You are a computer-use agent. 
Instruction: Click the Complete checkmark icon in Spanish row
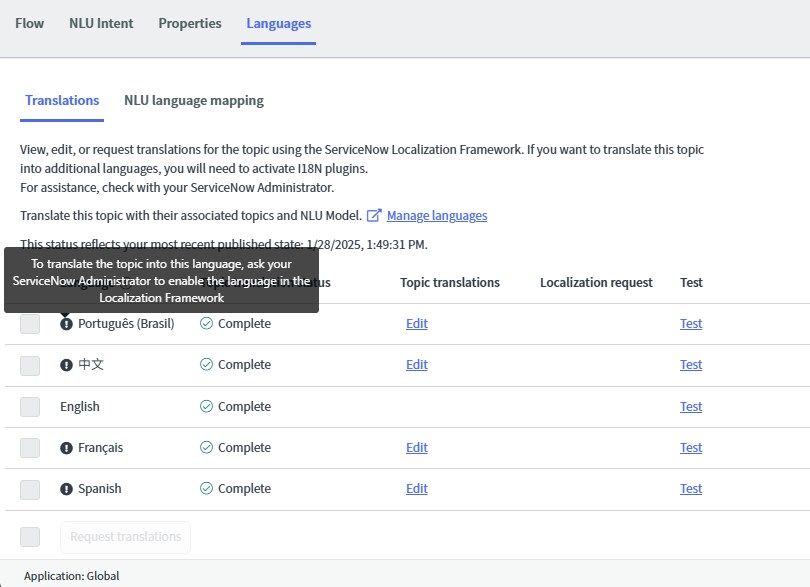206,488
